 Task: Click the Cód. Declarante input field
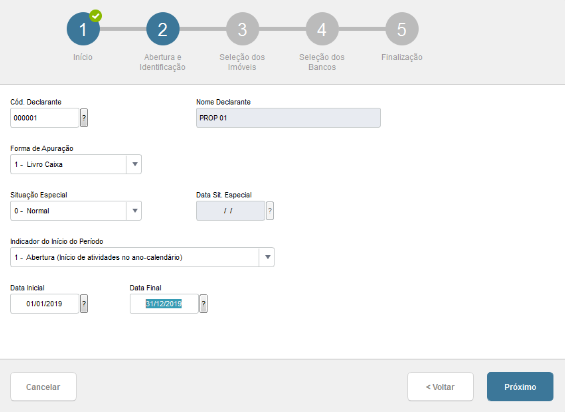click(x=44, y=118)
